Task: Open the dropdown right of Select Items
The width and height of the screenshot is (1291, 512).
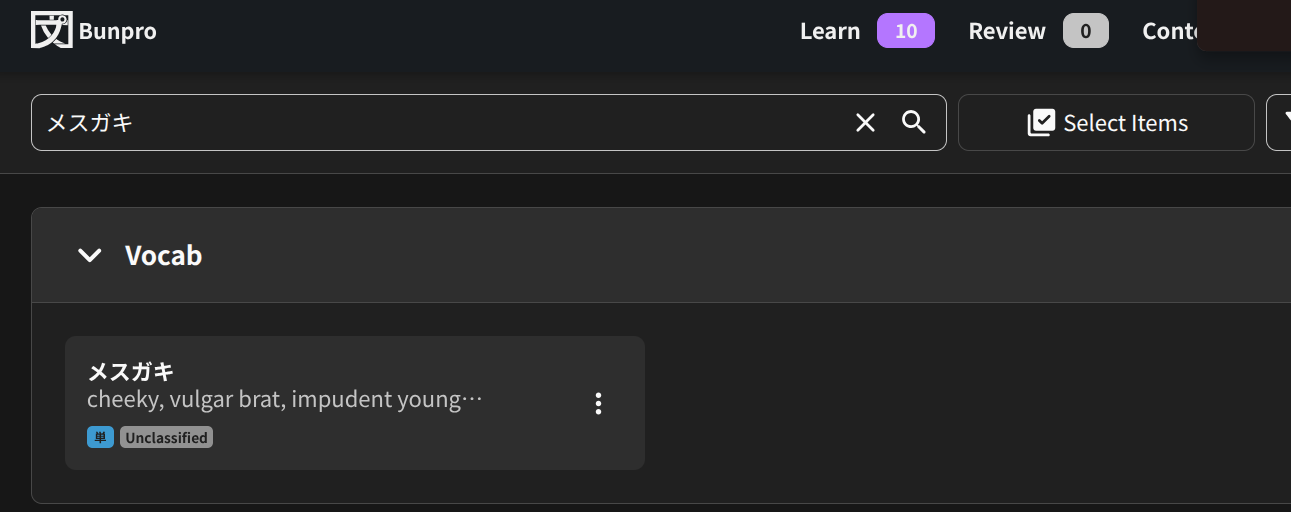Action: coord(1279,123)
